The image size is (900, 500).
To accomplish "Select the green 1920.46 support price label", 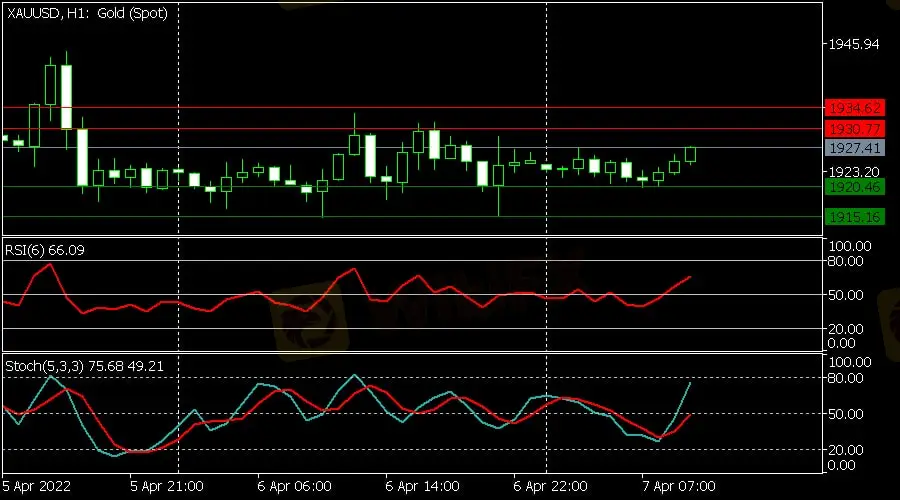I will click(853, 187).
